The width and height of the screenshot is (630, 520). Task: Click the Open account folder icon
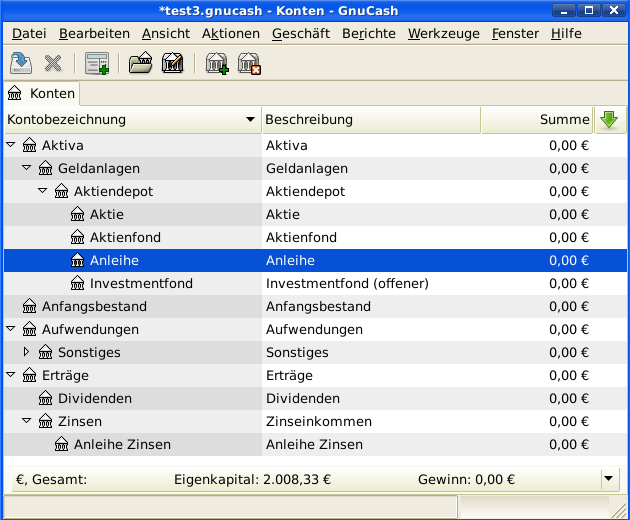point(141,64)
